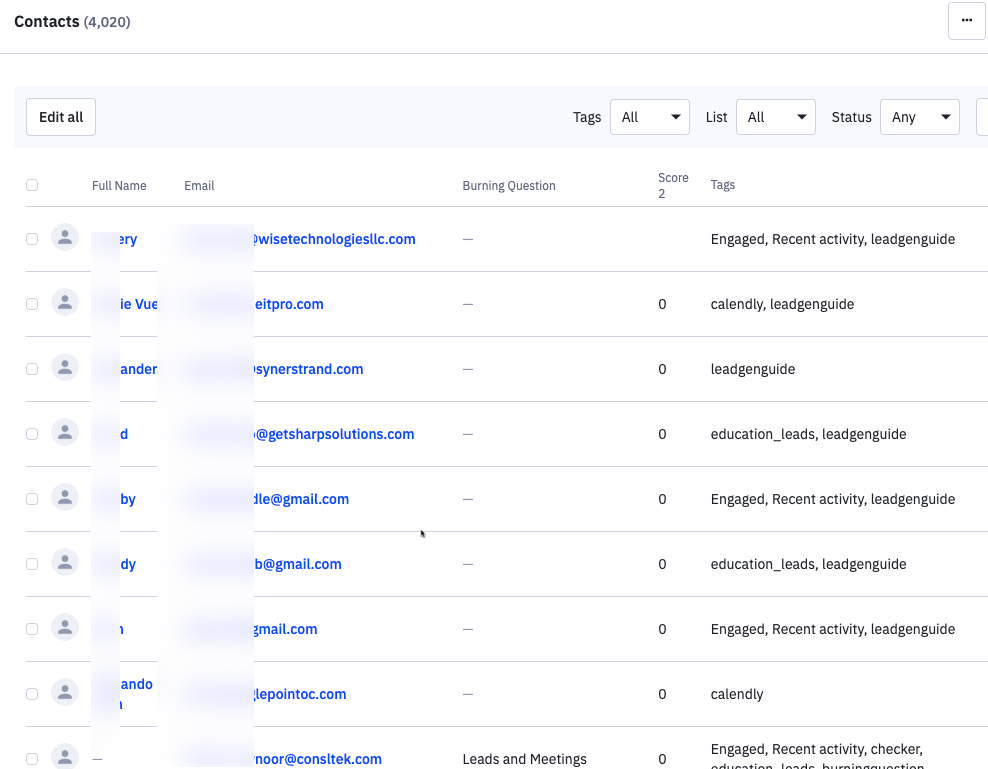The image size is (988, 769).
Task: Click avatar icon for eitpro.com contact
Action: pyautogui.click(x=65, y=303)
